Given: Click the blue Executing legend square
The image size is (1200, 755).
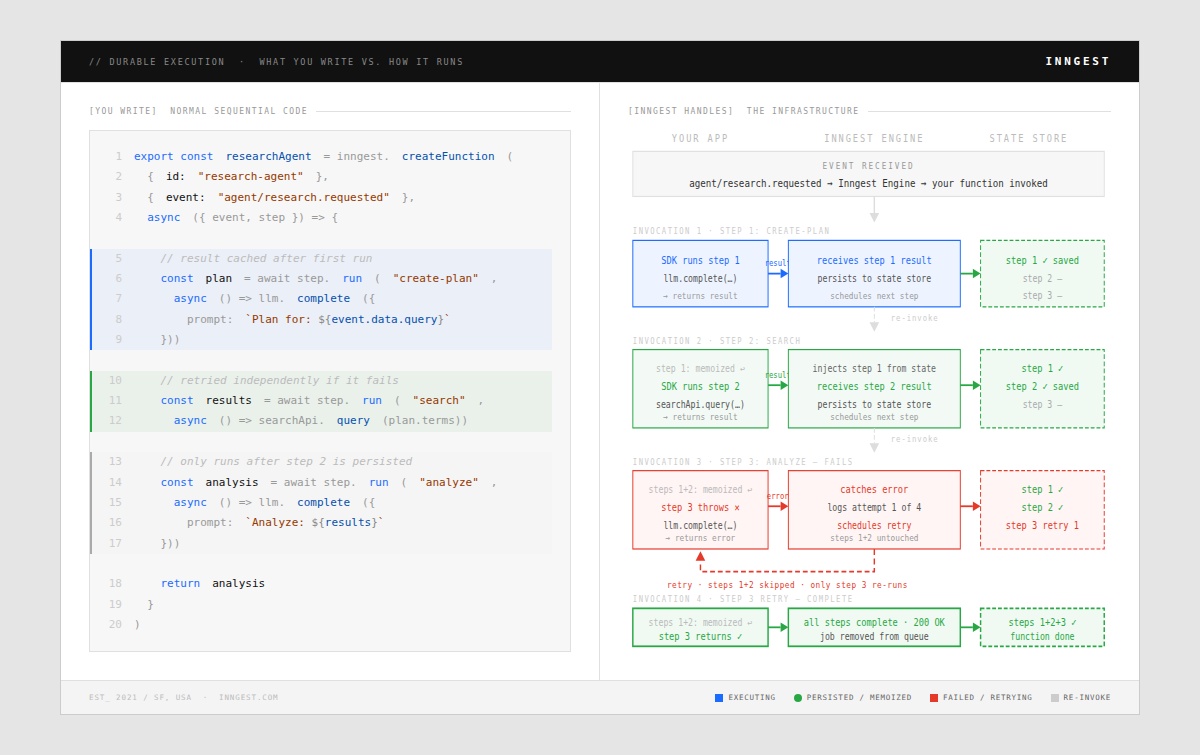Looking at the screenshot, I should point(719,698).
